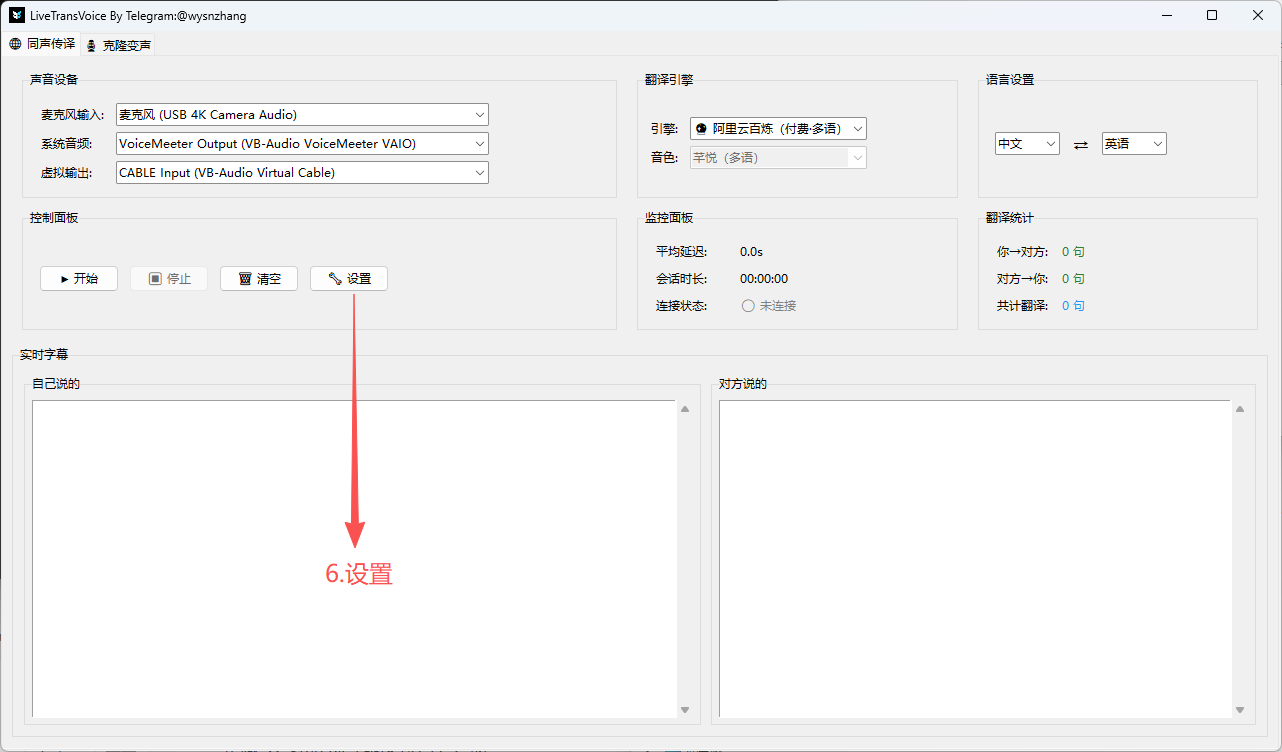
Task: Swap the source and target languages
Action: (1080, 145)
